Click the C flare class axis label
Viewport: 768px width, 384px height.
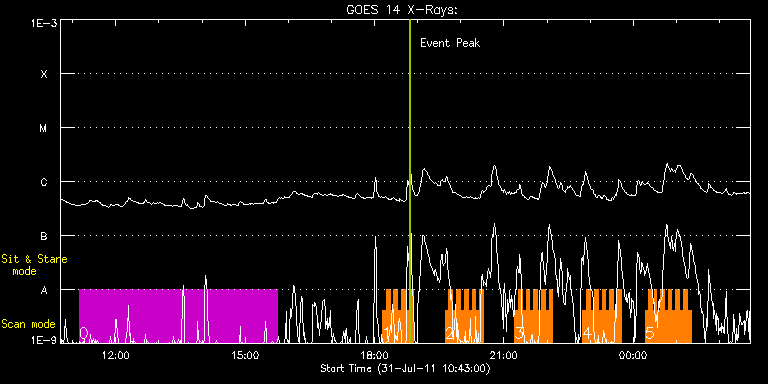[x=44, y=183]
